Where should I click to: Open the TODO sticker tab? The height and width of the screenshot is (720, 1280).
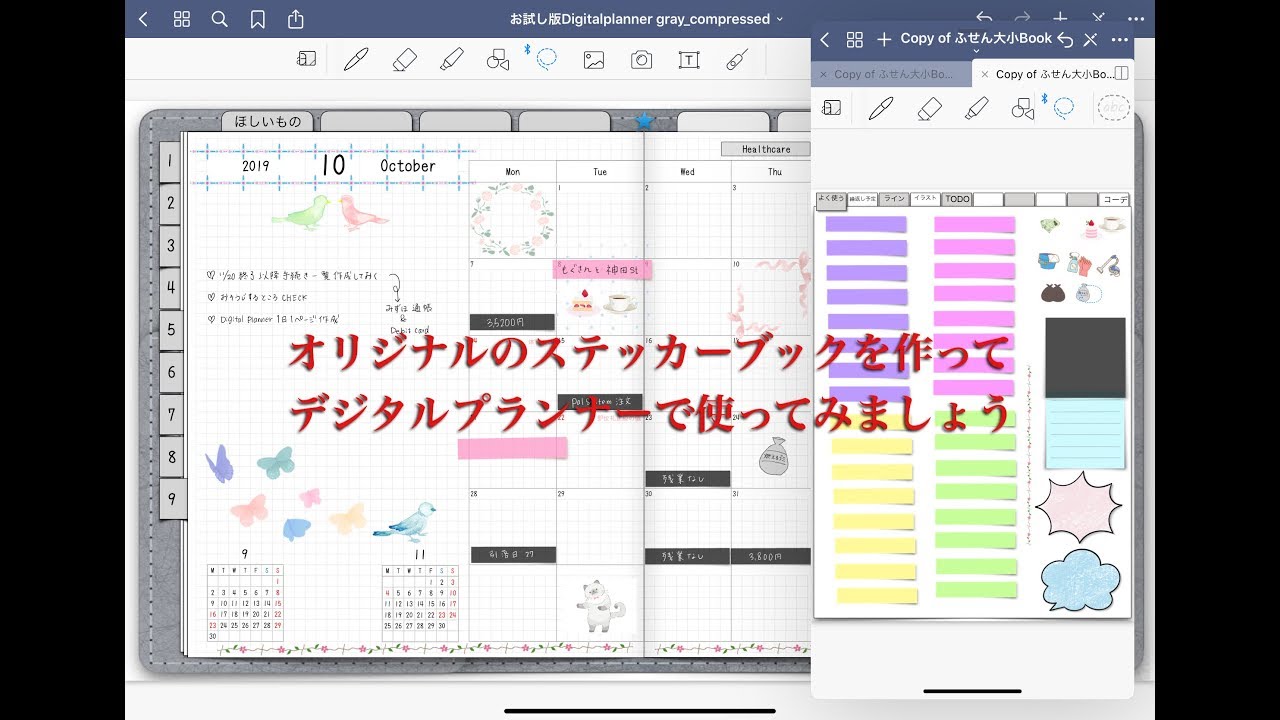point(957,199)
